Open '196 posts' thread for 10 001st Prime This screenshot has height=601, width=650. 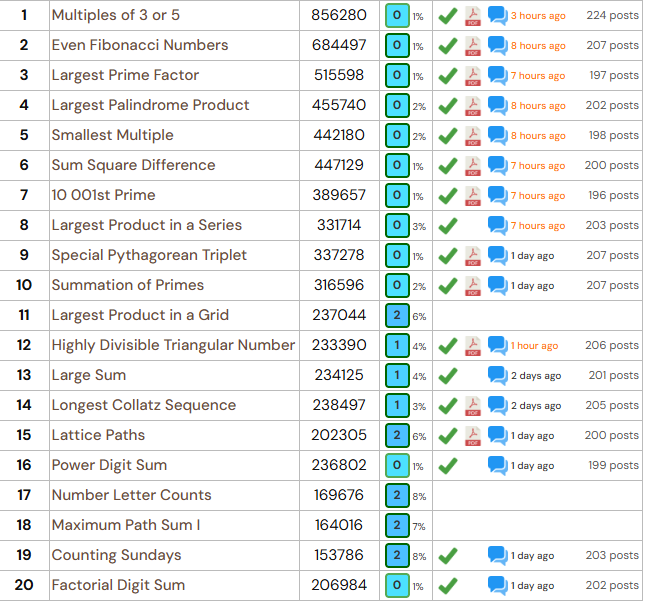(x=614, y=196)
